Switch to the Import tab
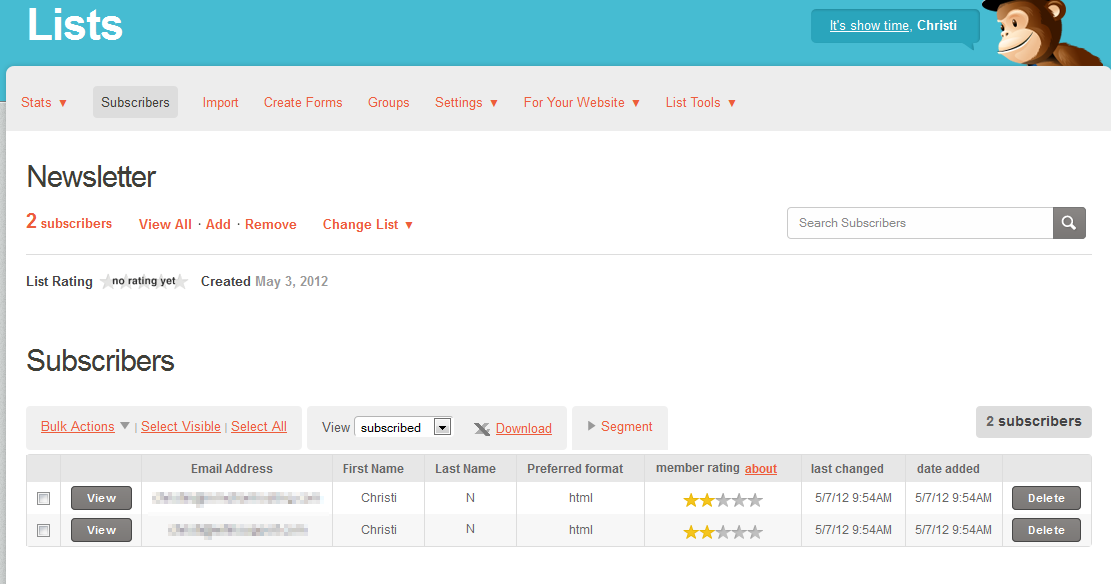1111x584 pixels. tap(220, 103)
